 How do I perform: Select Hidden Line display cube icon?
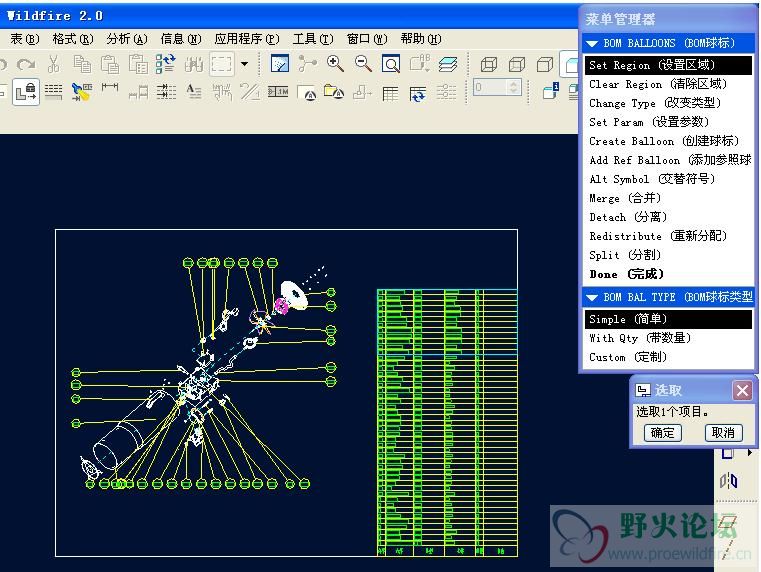[517, 64]
